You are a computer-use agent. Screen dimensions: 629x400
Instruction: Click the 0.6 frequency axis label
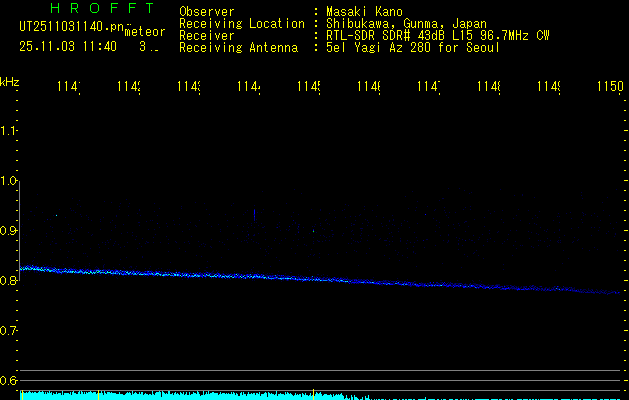tap(9, 380)
